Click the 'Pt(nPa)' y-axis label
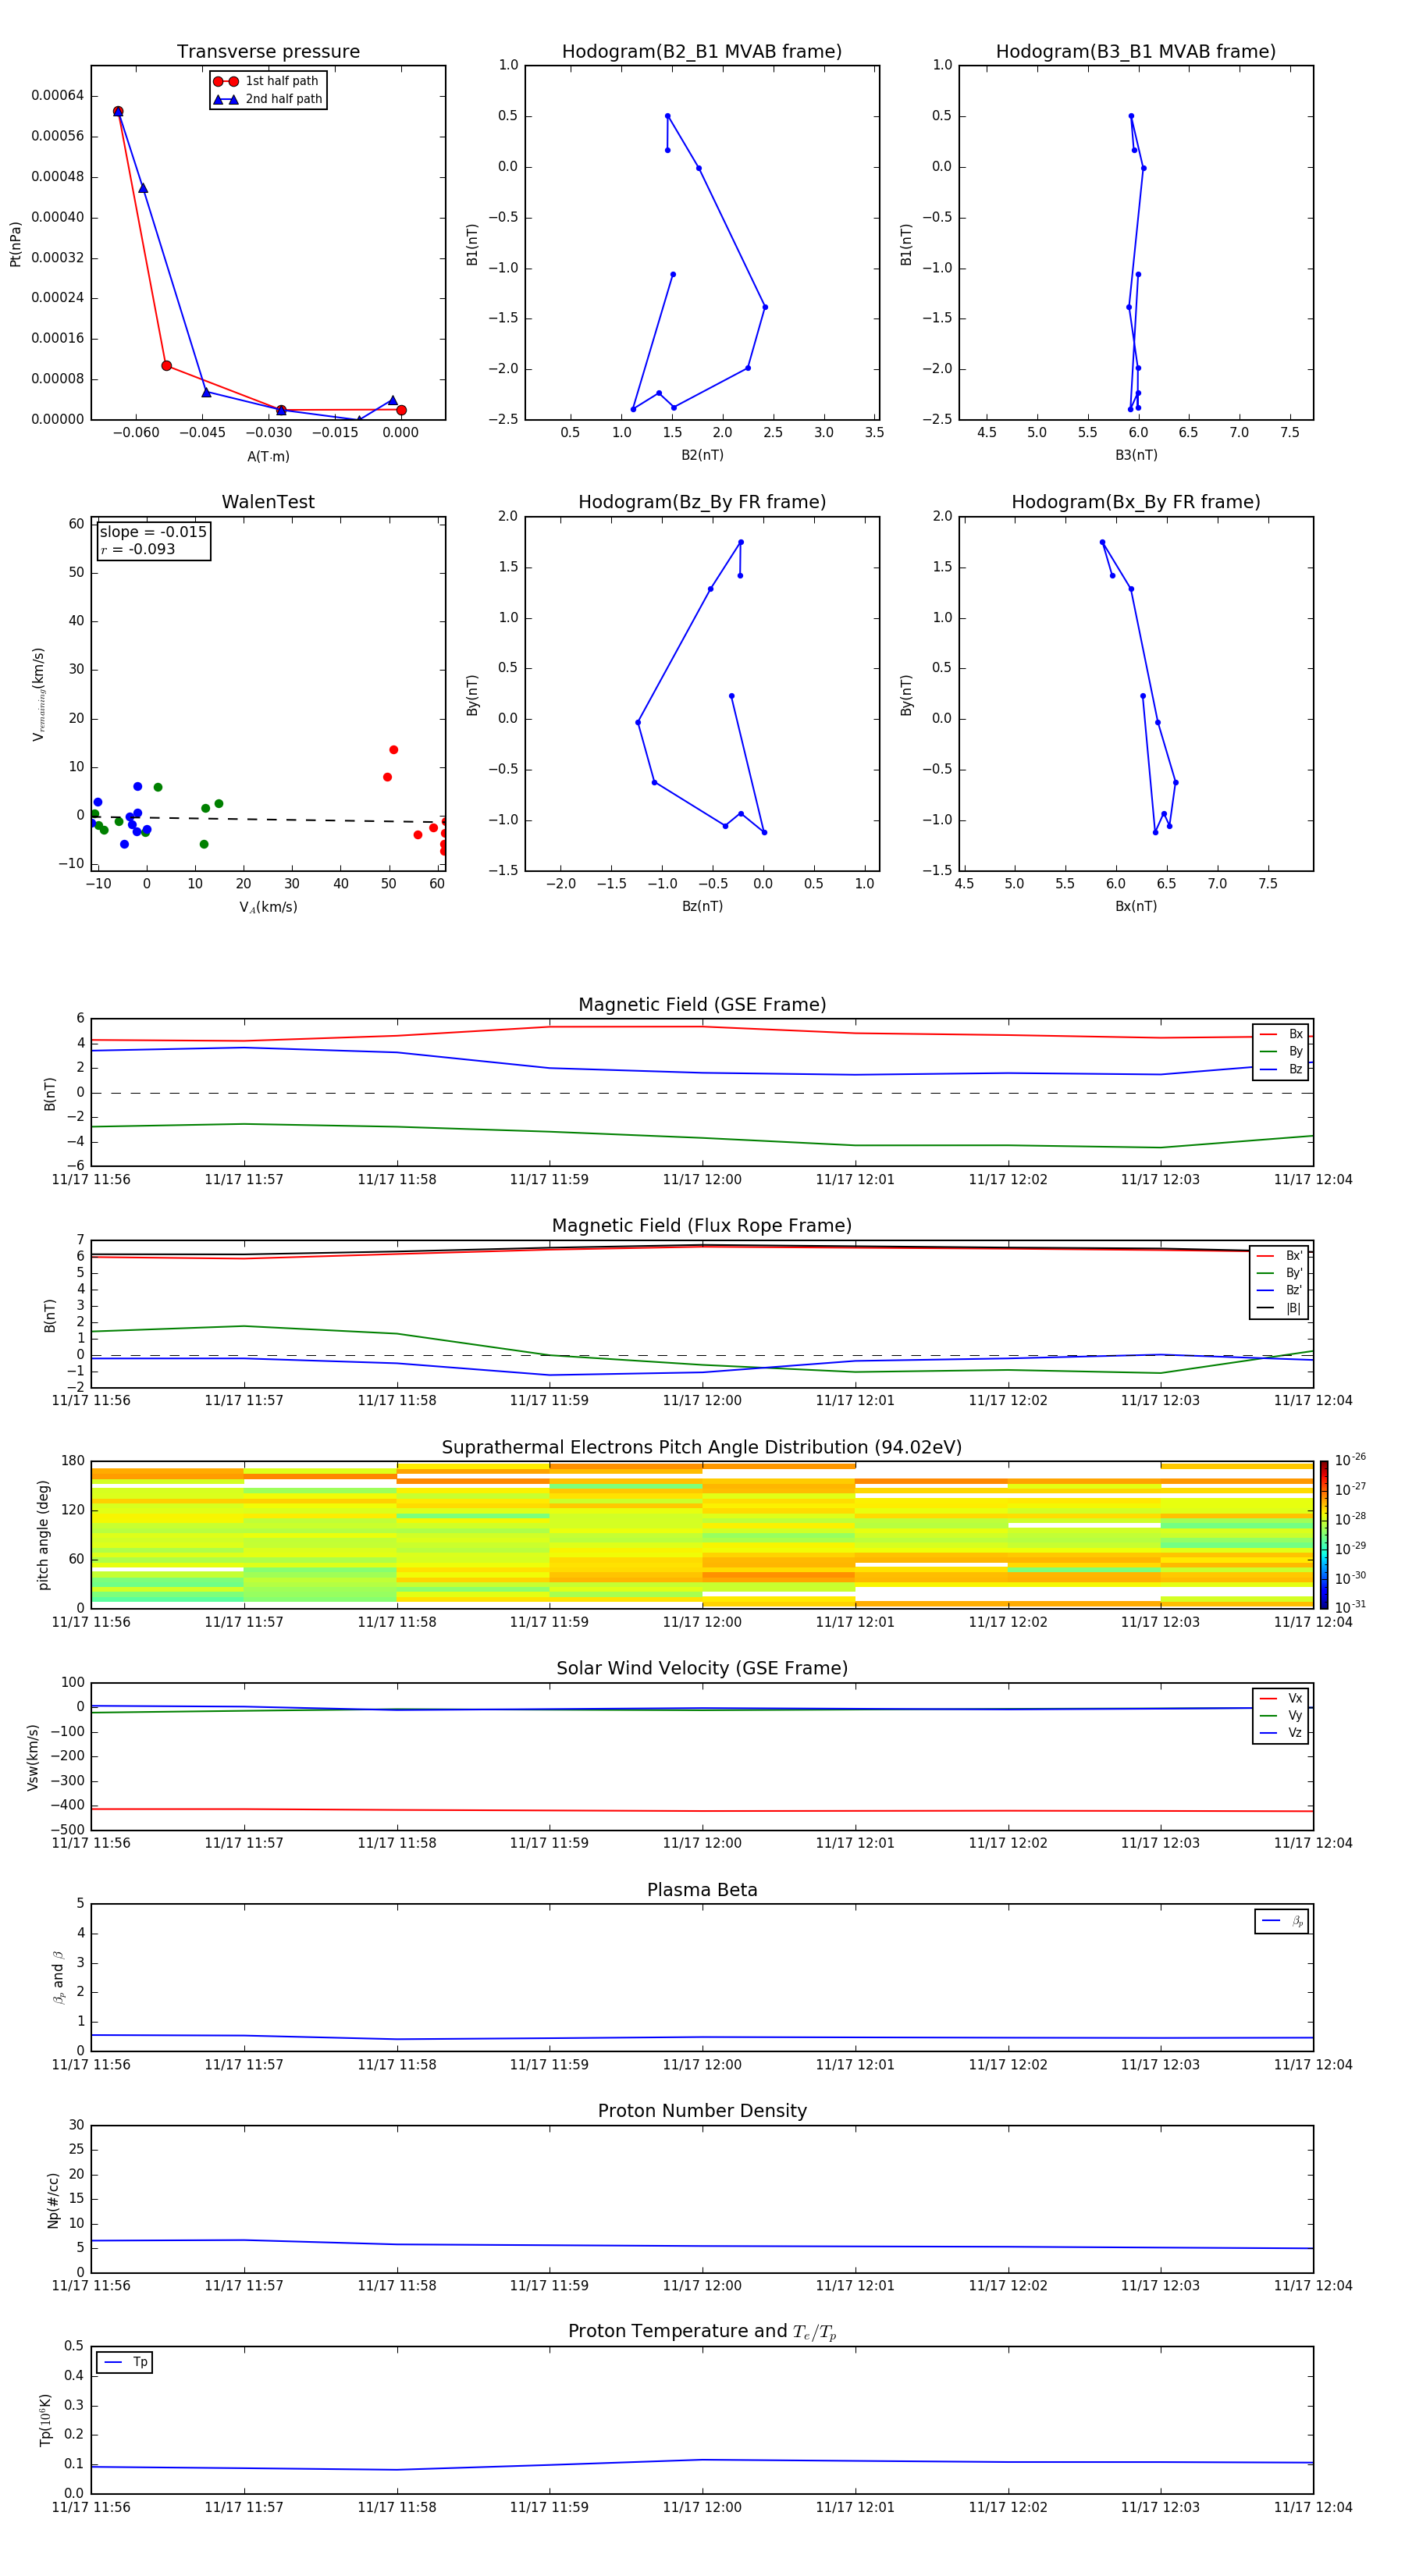The width and height of the screenshot is (1405, 2576). 15,244
